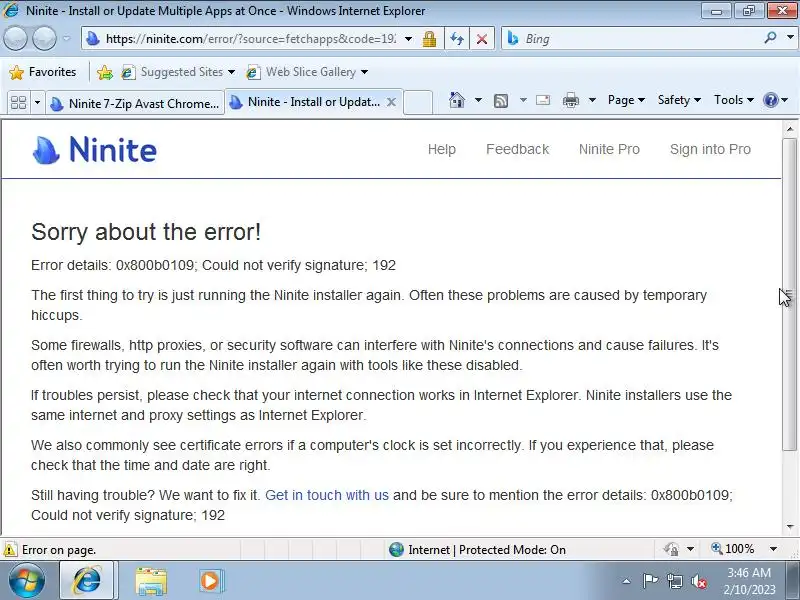This screenshot has width=800, height=600.
Task: Click the Sorry about the error heading
Action: coord(146,232)
